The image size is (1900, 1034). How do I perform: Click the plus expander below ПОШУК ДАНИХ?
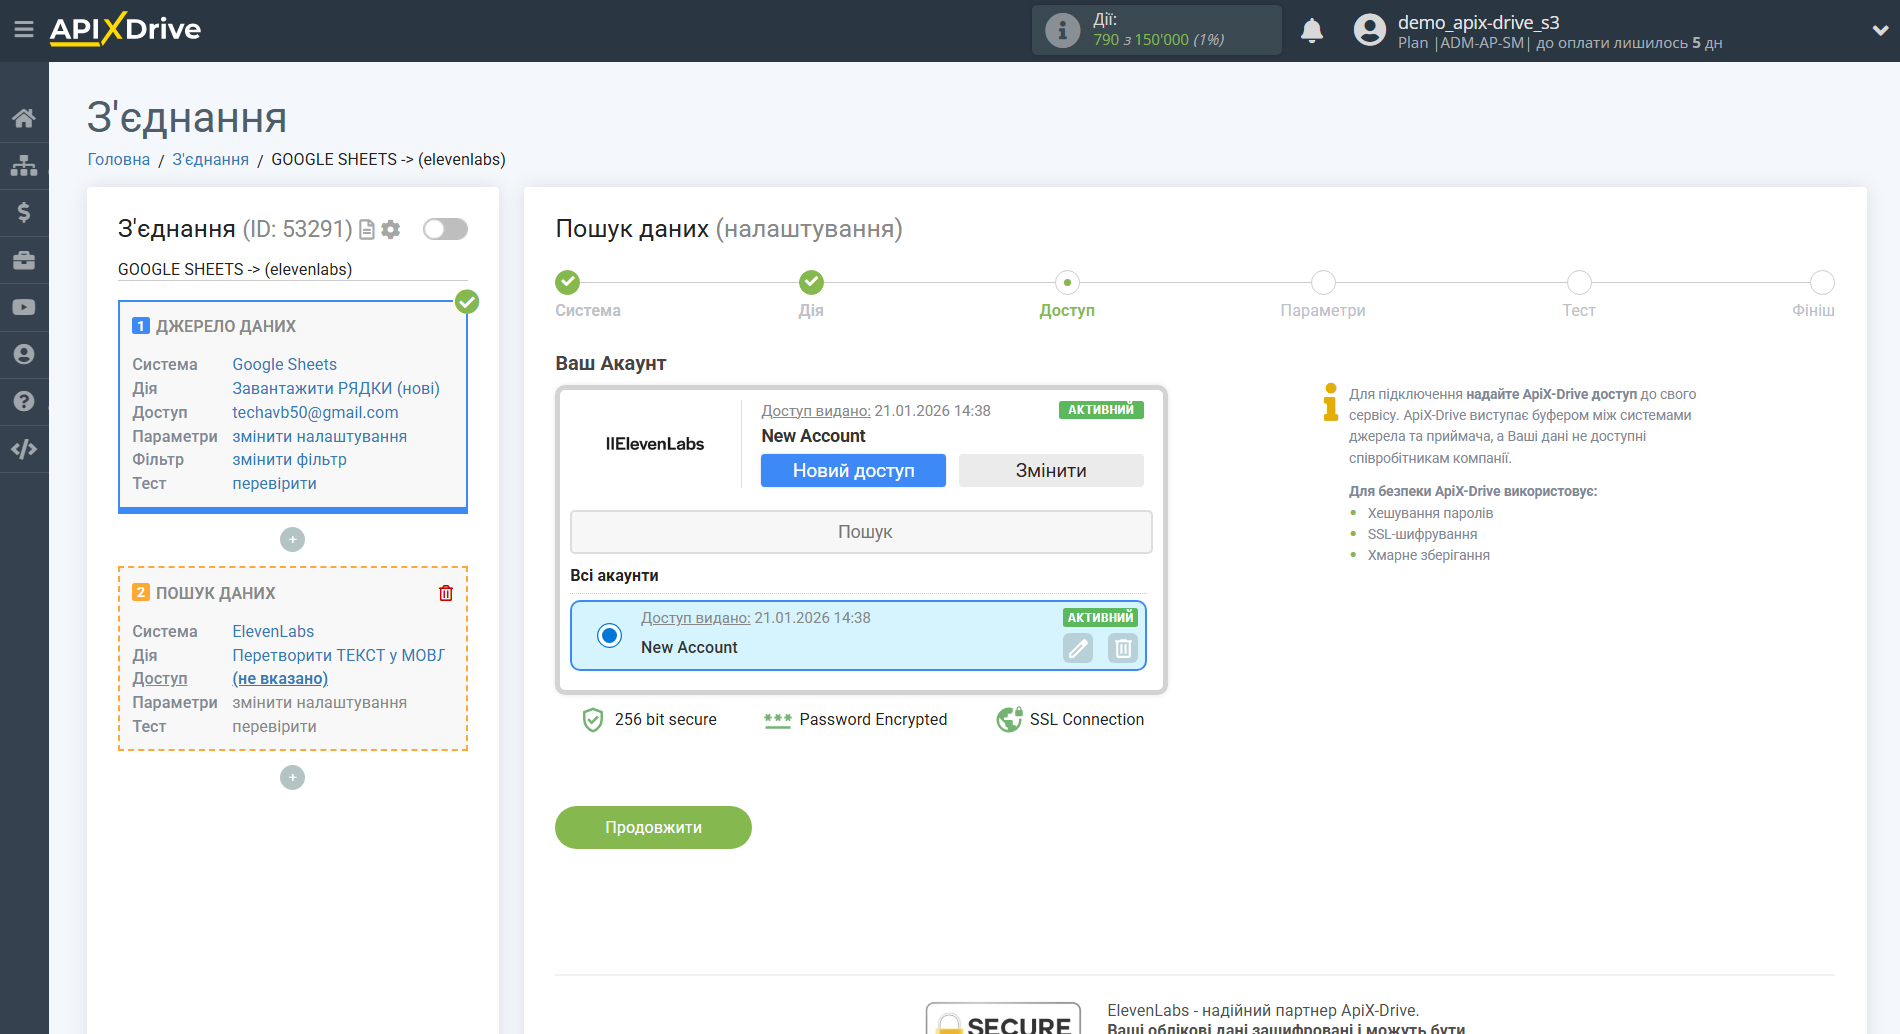click(x=291, y=777)
